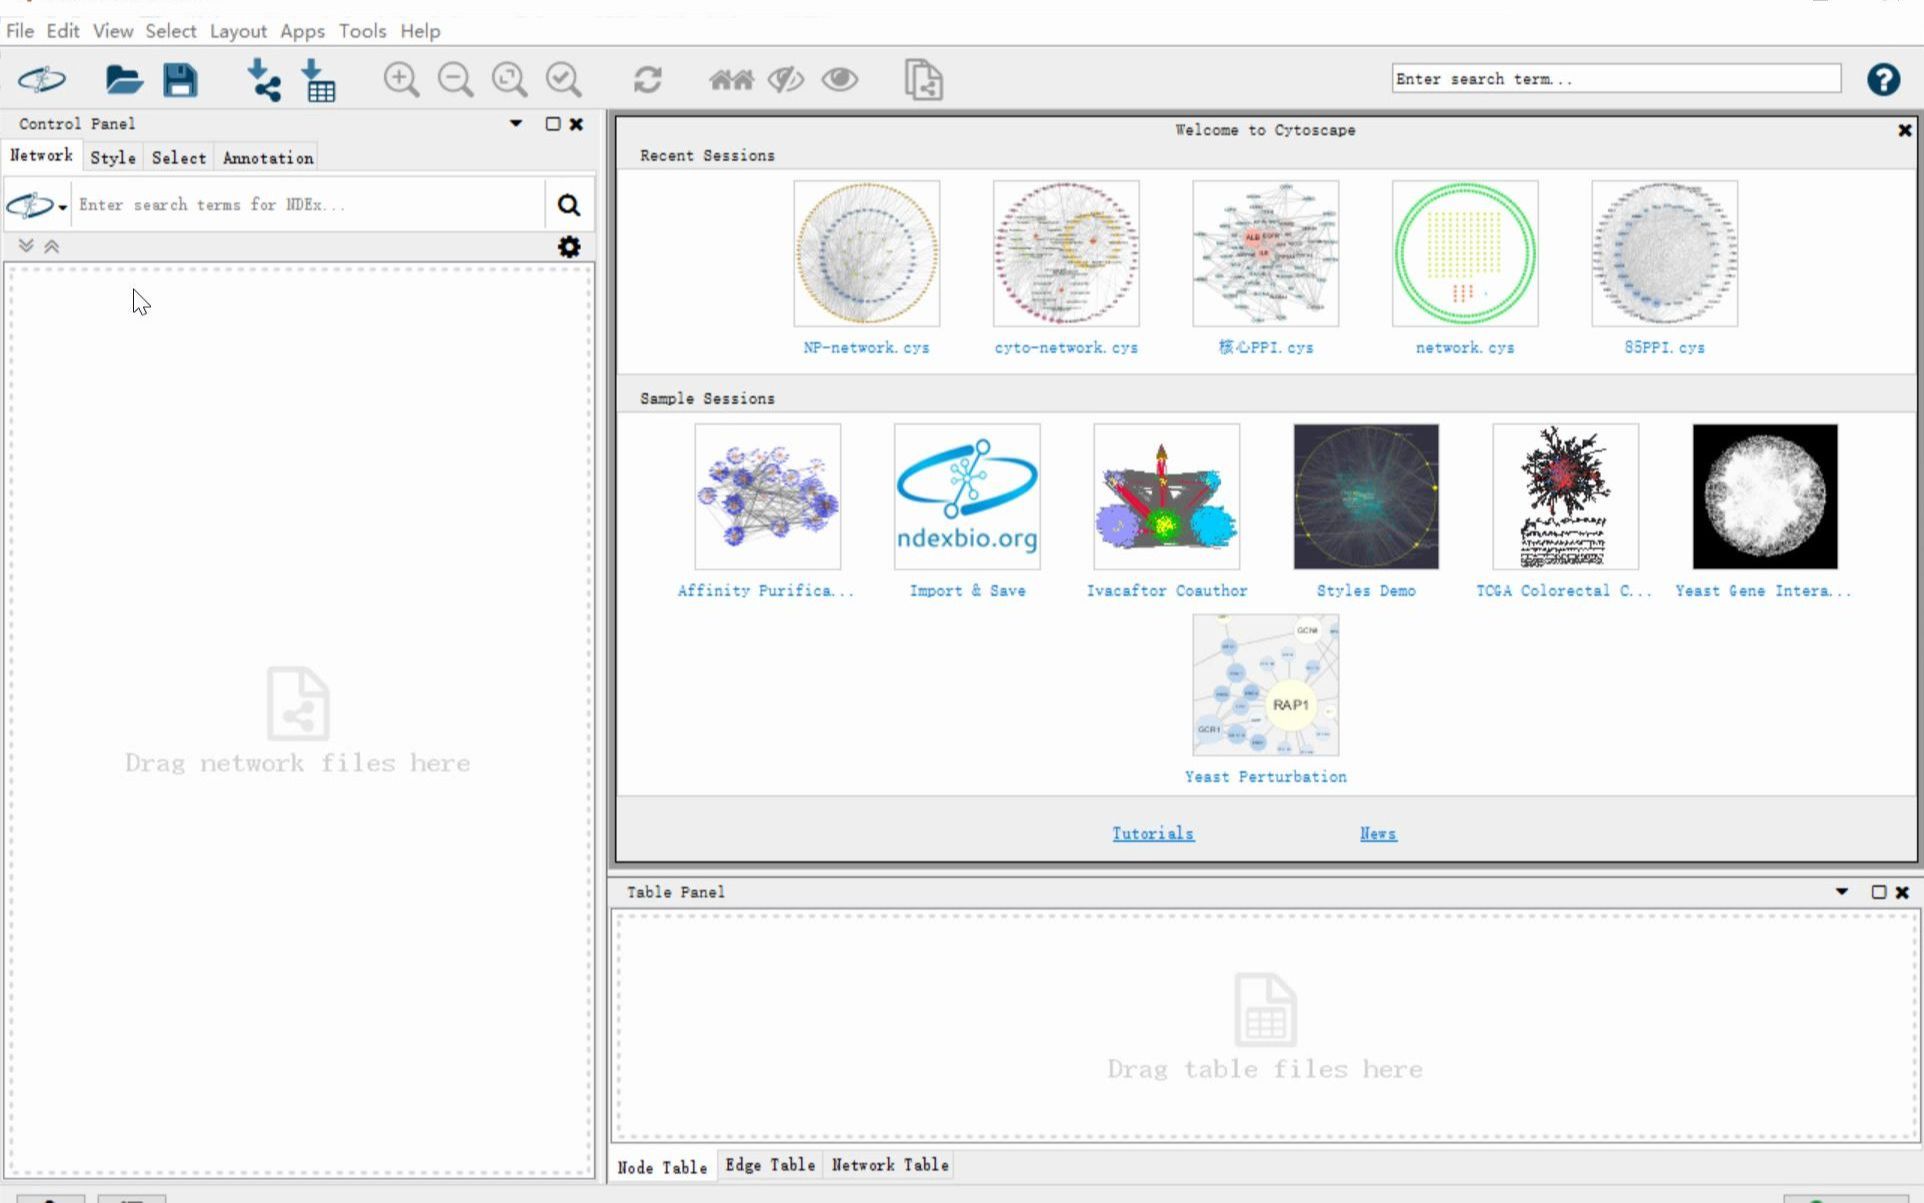This screenshot has width=1924, height=1203.
Task: Click the Open Session folder icon
Action: pos(124,79)
